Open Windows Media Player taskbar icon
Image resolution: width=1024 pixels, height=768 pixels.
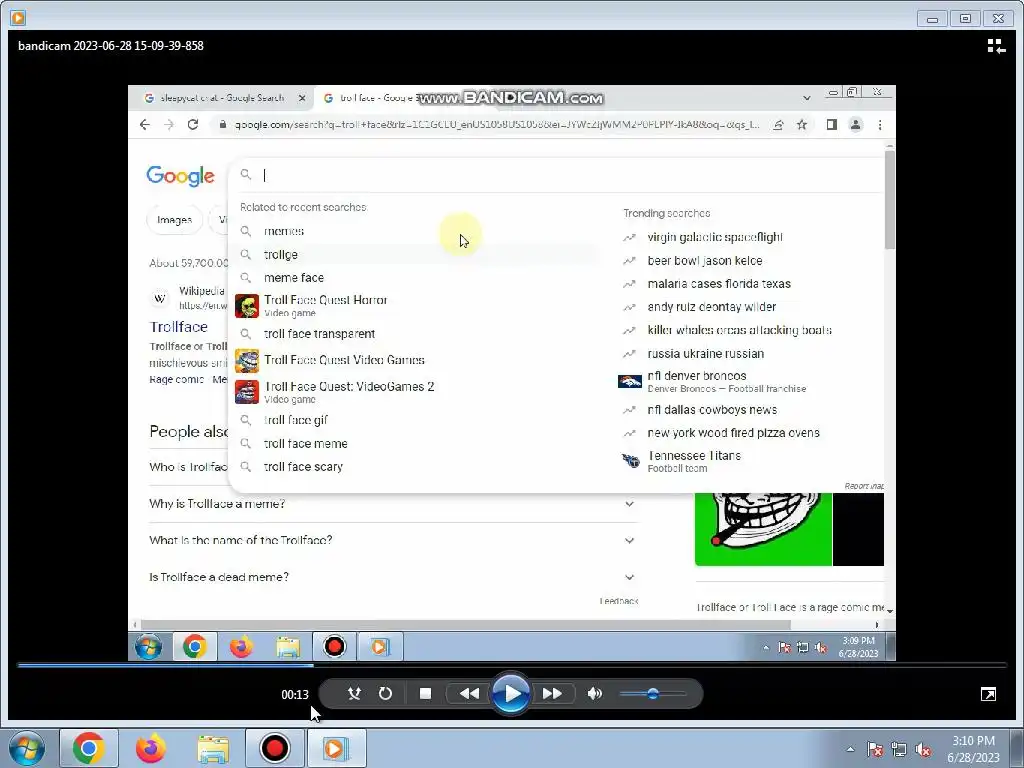pyautogui.click(x=336, y=748)
